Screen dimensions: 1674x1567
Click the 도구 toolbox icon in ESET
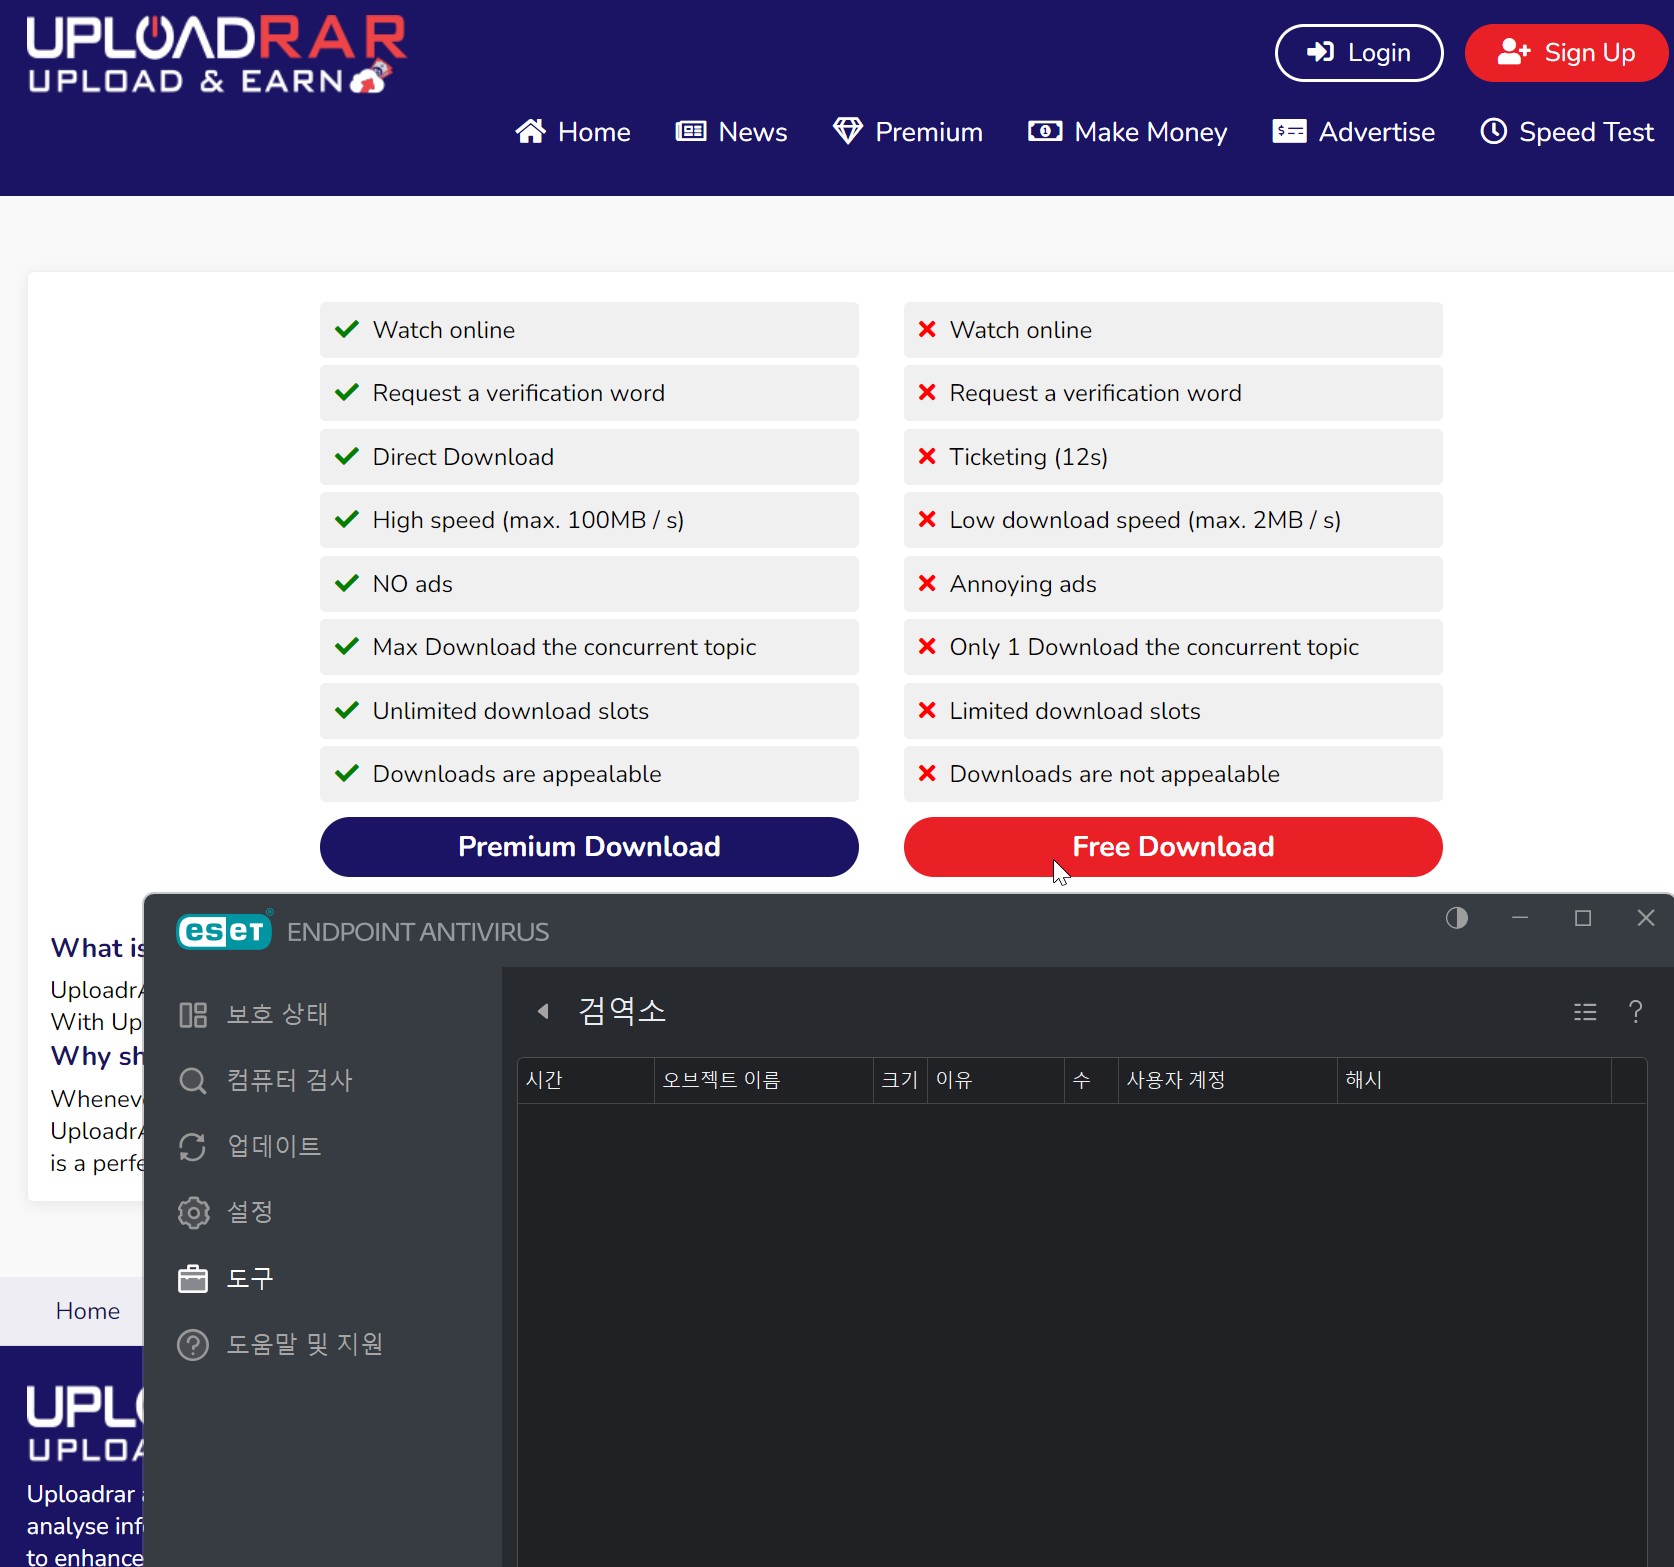193,1279
